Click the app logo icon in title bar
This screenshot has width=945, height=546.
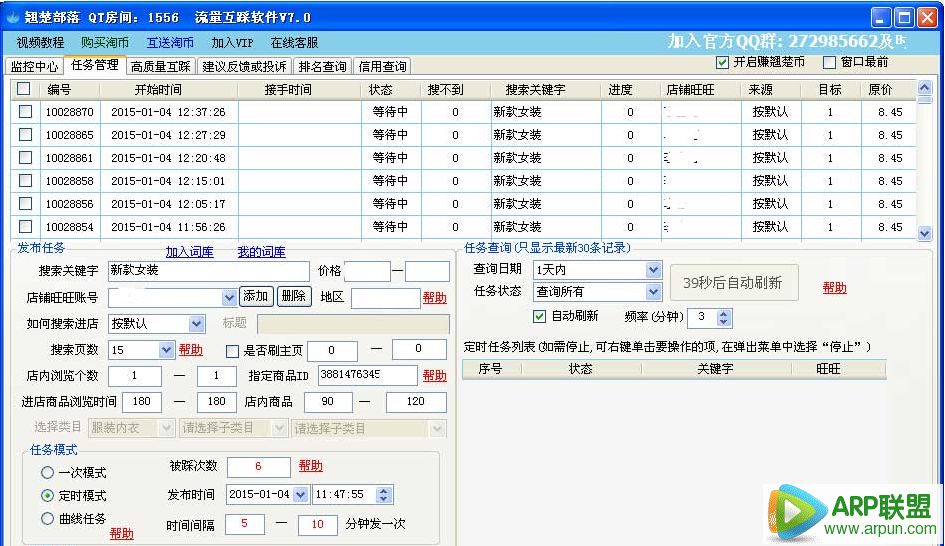[12, 17]
